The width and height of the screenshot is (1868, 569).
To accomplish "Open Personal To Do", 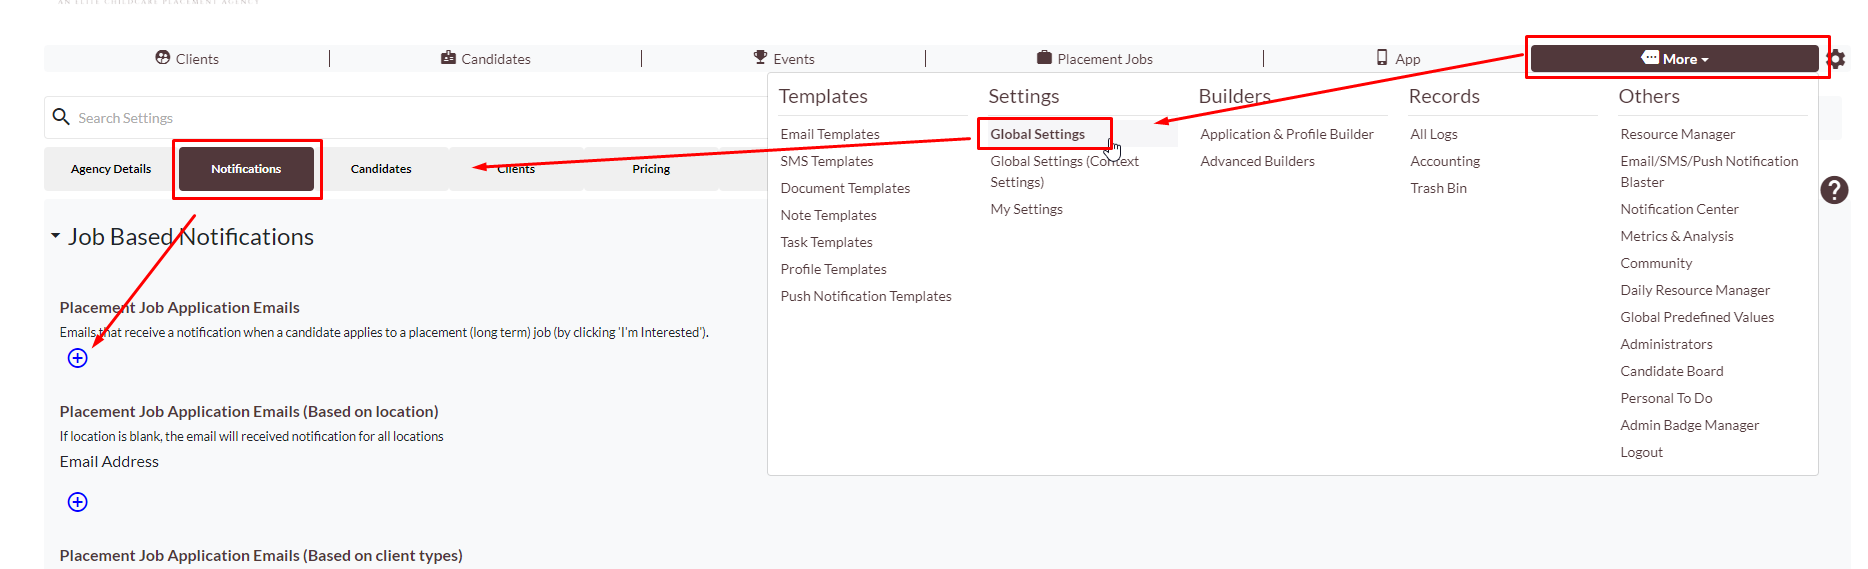I will tap(1666, 398).
